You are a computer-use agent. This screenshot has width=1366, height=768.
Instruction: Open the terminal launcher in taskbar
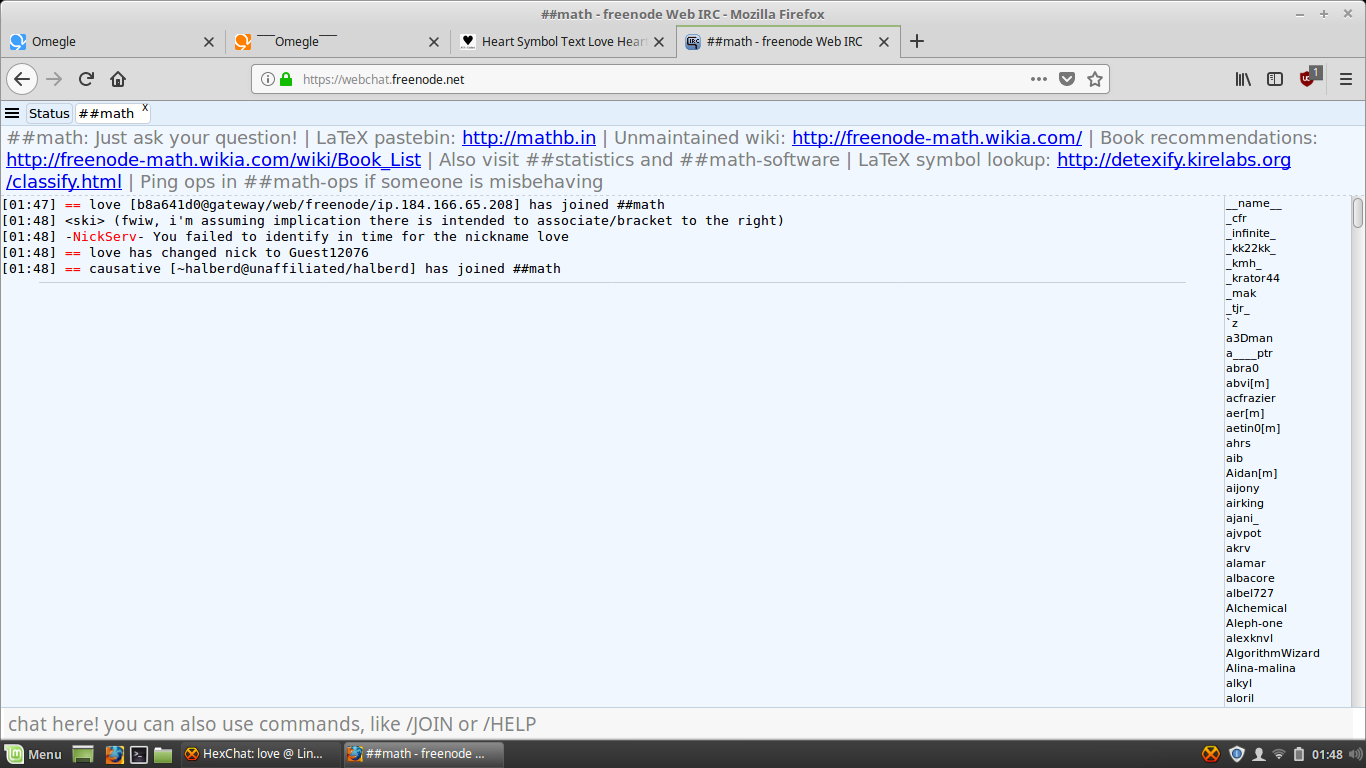coord(140,754)
